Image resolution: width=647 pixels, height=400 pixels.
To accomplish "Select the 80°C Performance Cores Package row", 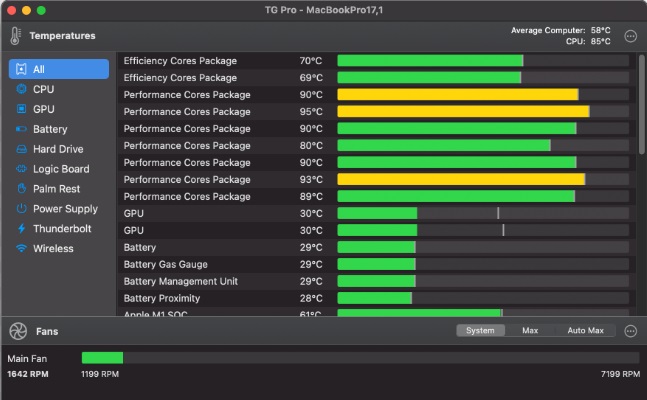I will click(376, 145).
